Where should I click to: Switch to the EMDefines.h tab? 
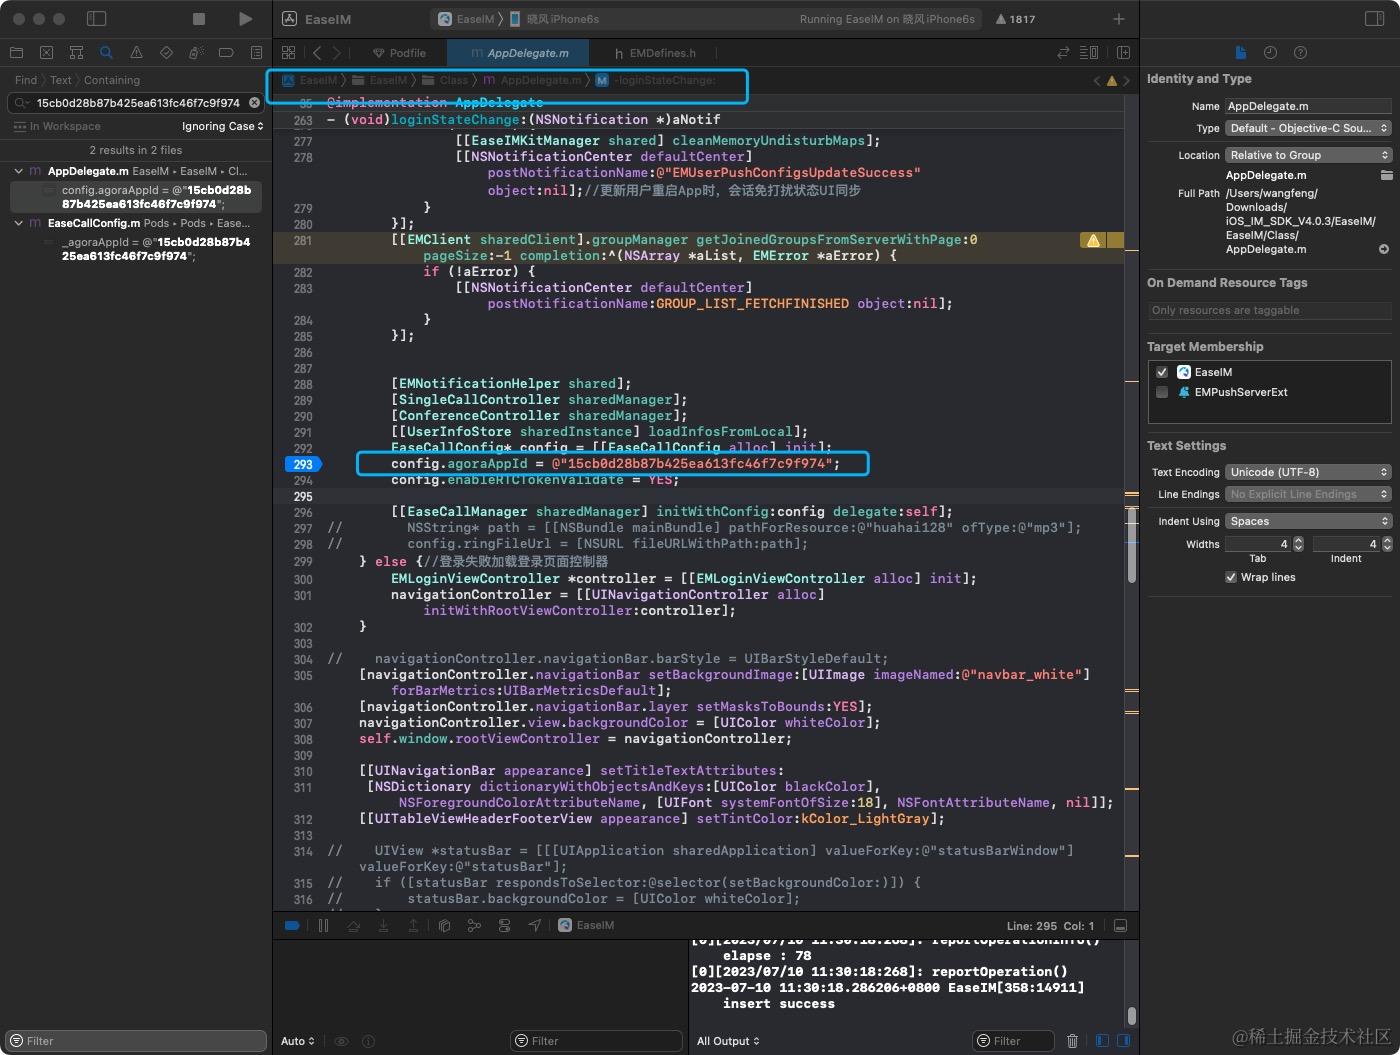coord(655,53)
